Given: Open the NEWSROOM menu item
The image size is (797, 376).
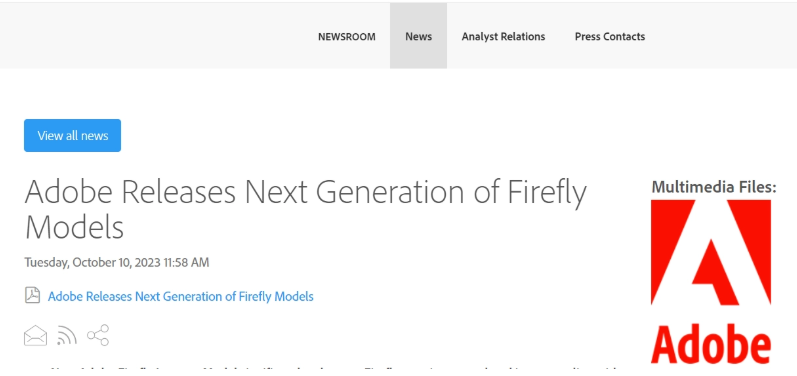Looking at the screenshot, I should [x=347, y=37].
